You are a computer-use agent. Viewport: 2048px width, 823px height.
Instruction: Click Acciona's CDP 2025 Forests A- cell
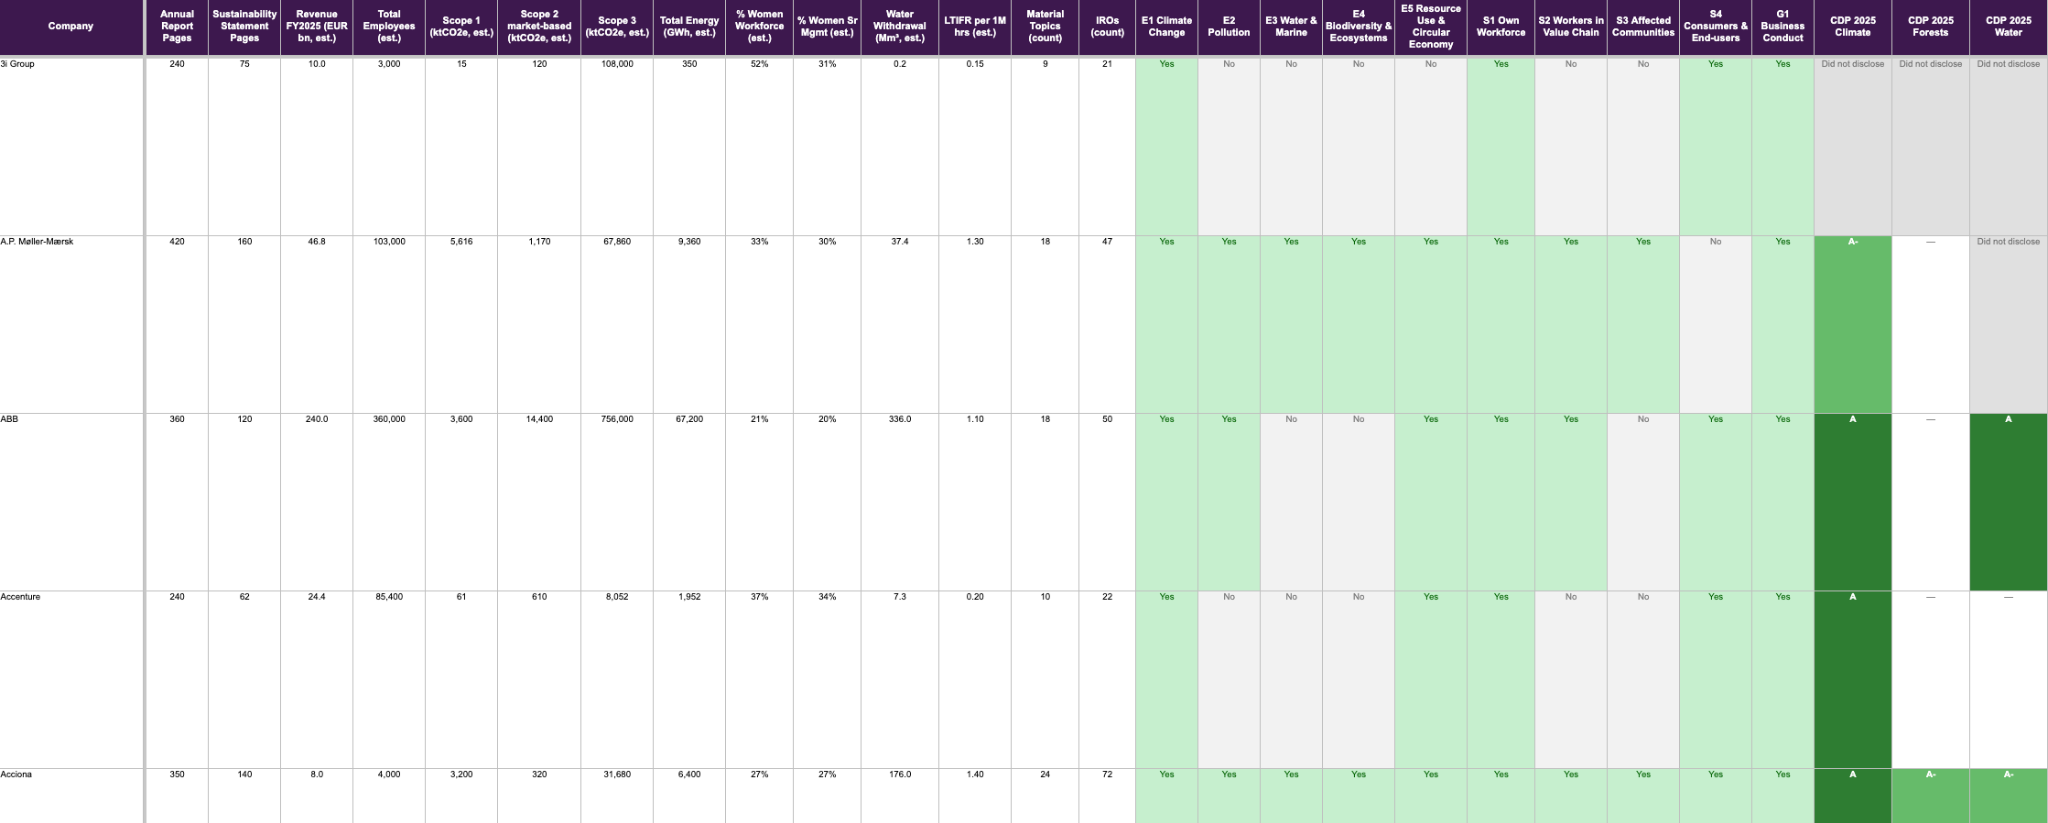[1930, 796]
